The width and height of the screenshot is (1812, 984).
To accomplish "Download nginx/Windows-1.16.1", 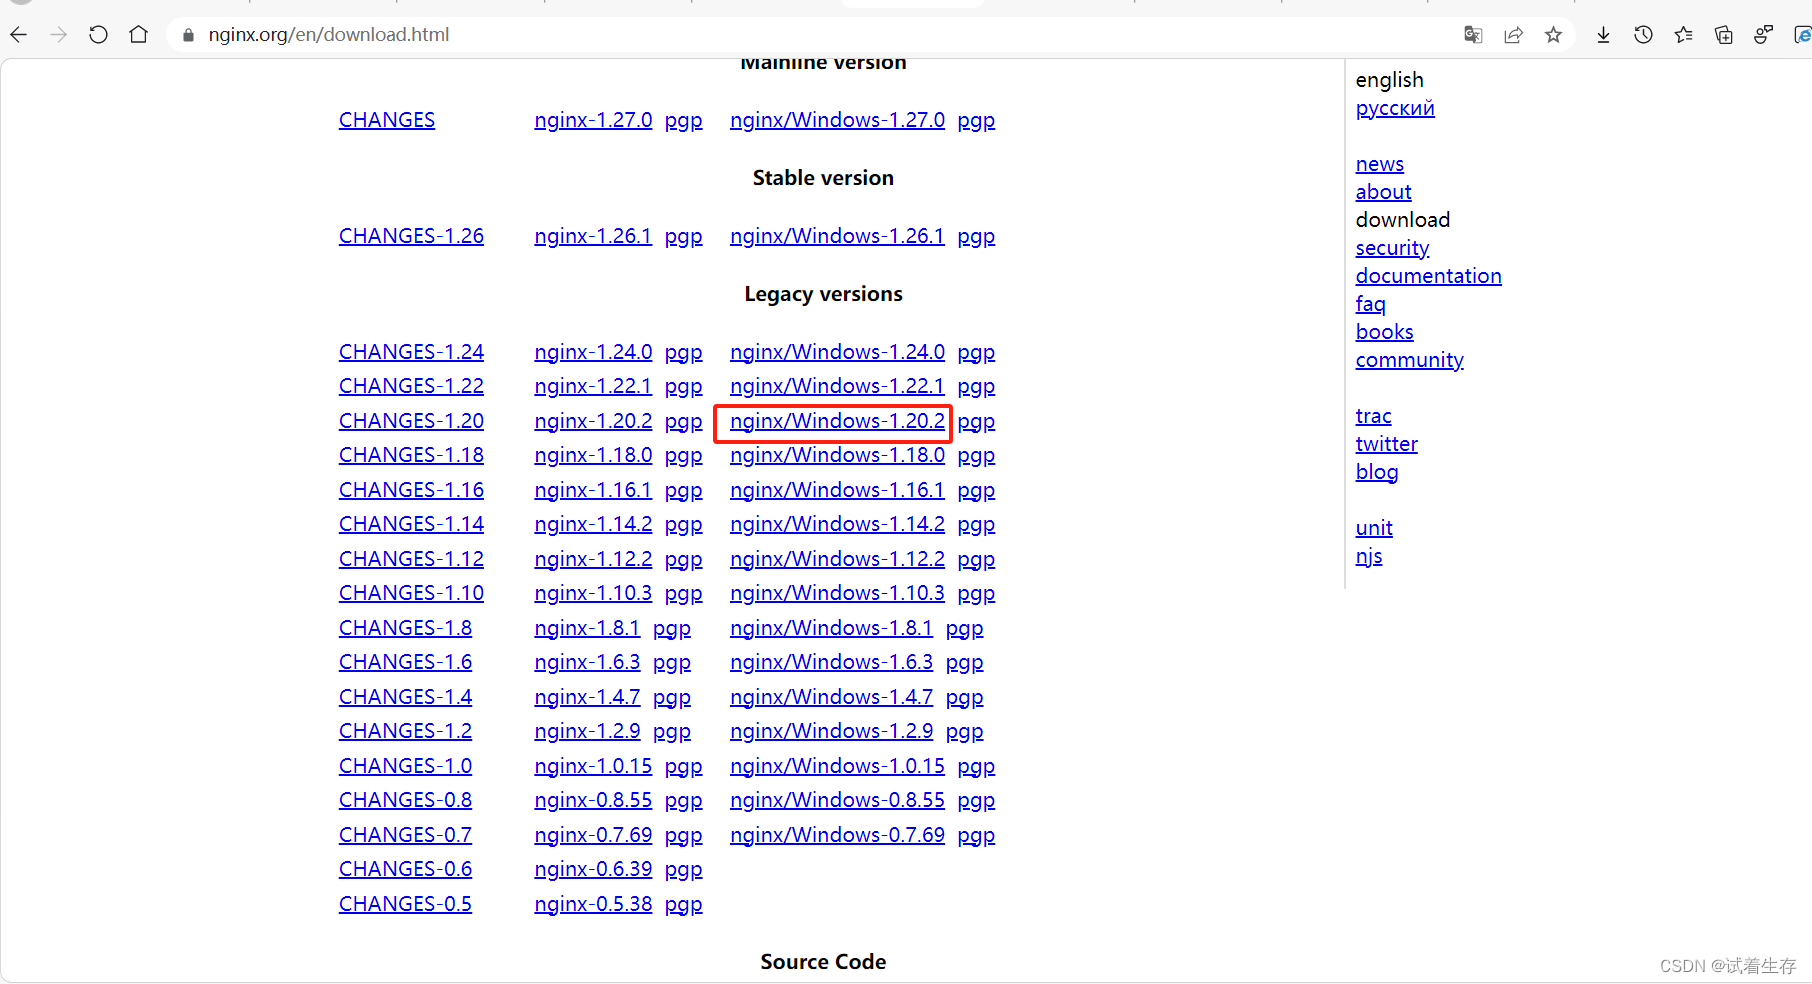I will coord(837,490).
